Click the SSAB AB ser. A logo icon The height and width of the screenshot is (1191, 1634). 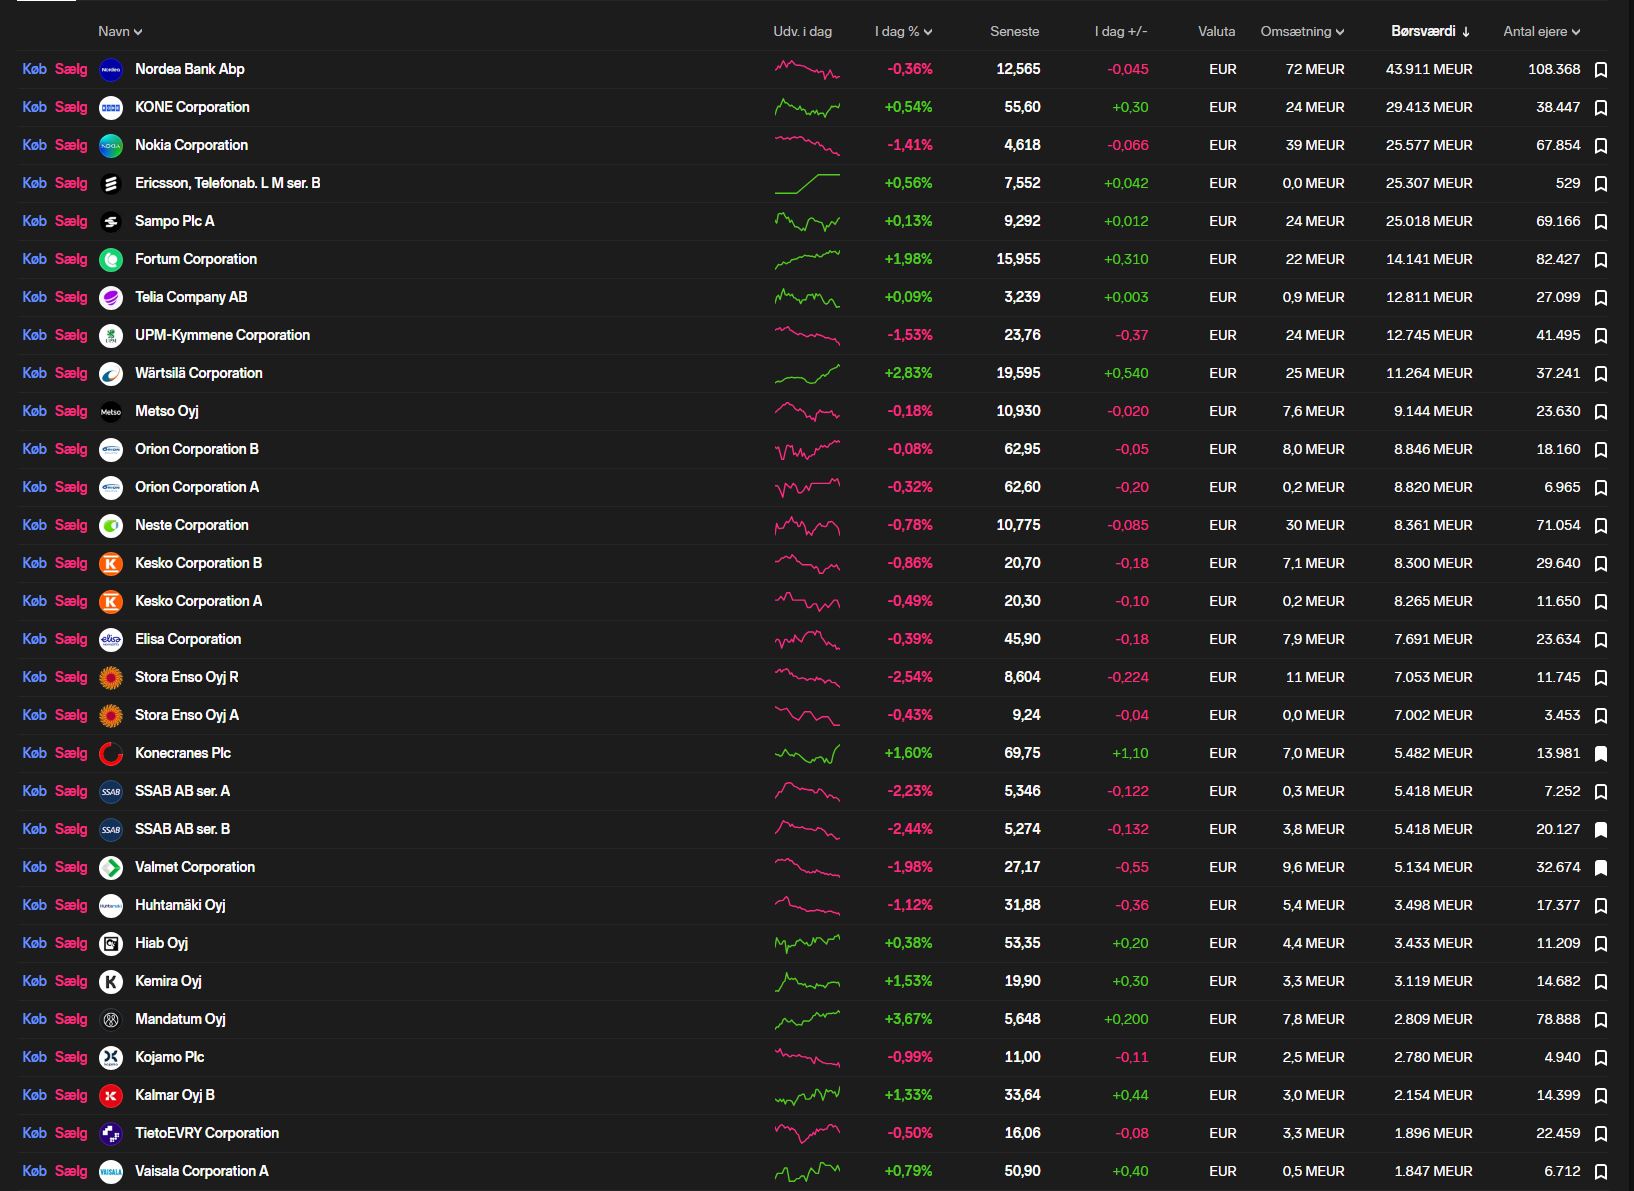tap(111, 792)
